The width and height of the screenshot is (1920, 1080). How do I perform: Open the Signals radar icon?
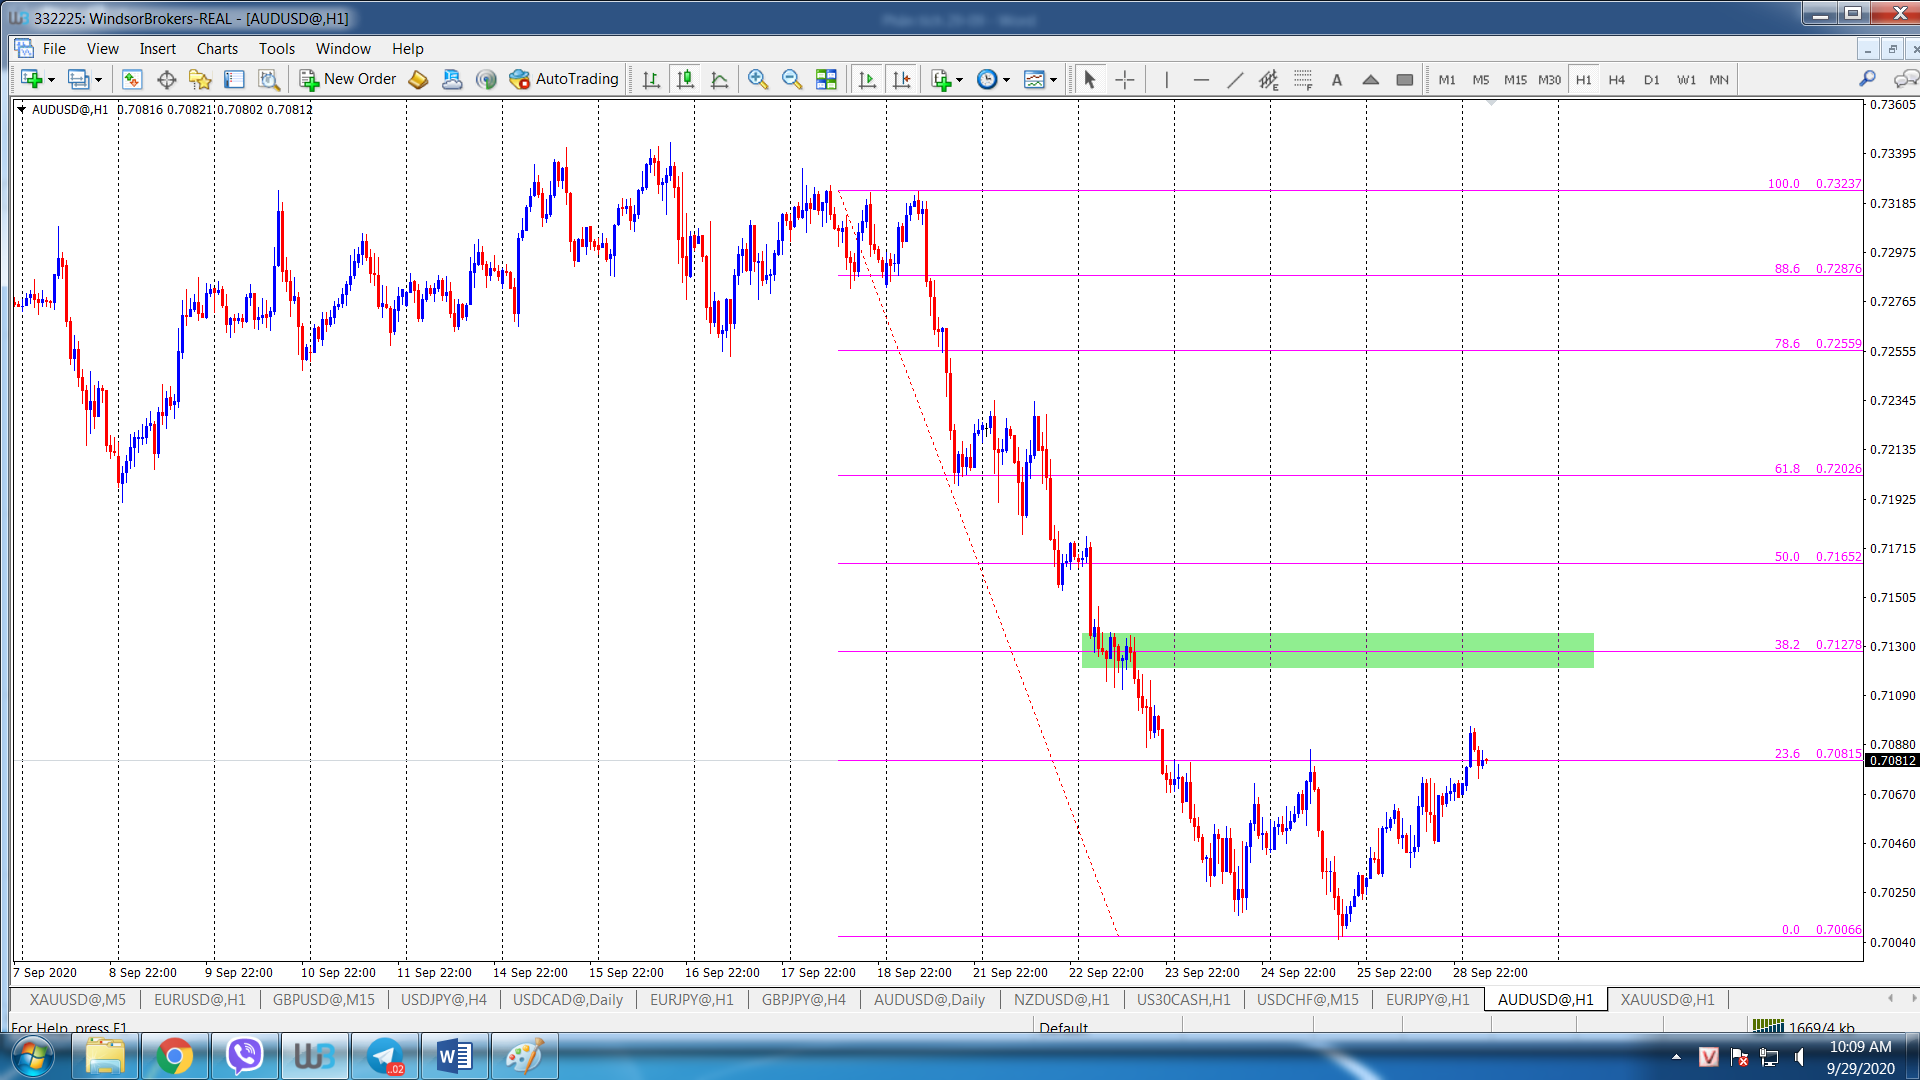coord(486,79)
